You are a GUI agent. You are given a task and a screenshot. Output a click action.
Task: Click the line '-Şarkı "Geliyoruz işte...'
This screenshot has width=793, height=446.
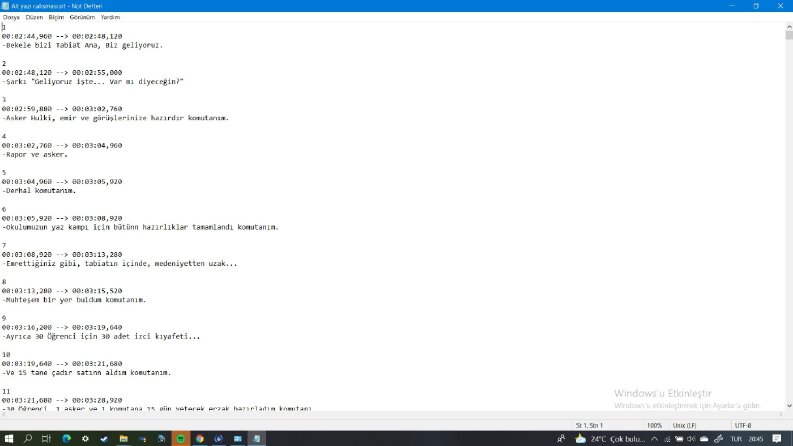point(93,81)
